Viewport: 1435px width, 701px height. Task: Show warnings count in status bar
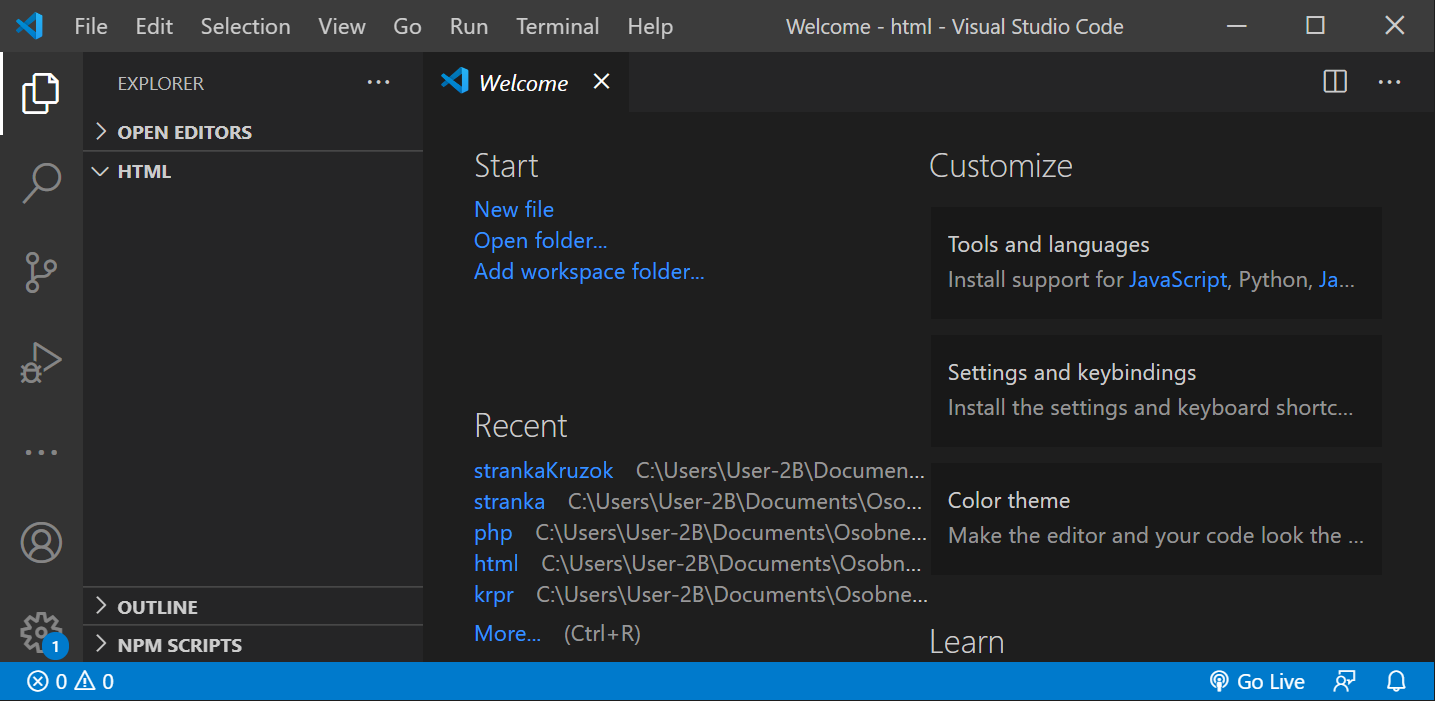[94, 682]
